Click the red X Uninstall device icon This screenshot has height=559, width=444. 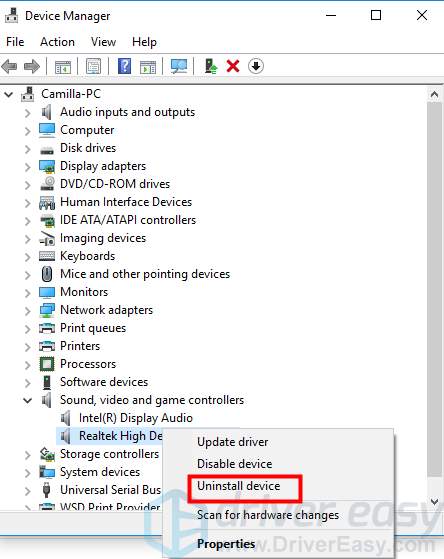(x=233, y=66)
